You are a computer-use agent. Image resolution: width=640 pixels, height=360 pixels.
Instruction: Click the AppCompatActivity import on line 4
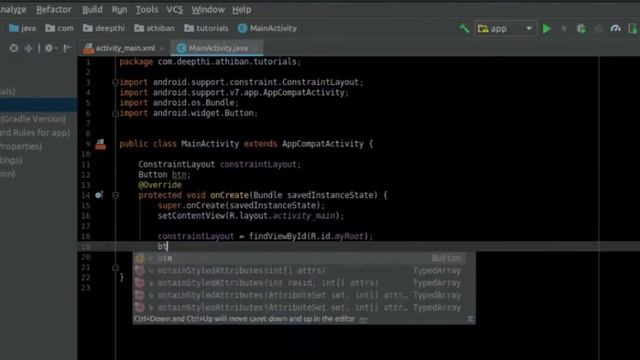click(x=234, y=93)
